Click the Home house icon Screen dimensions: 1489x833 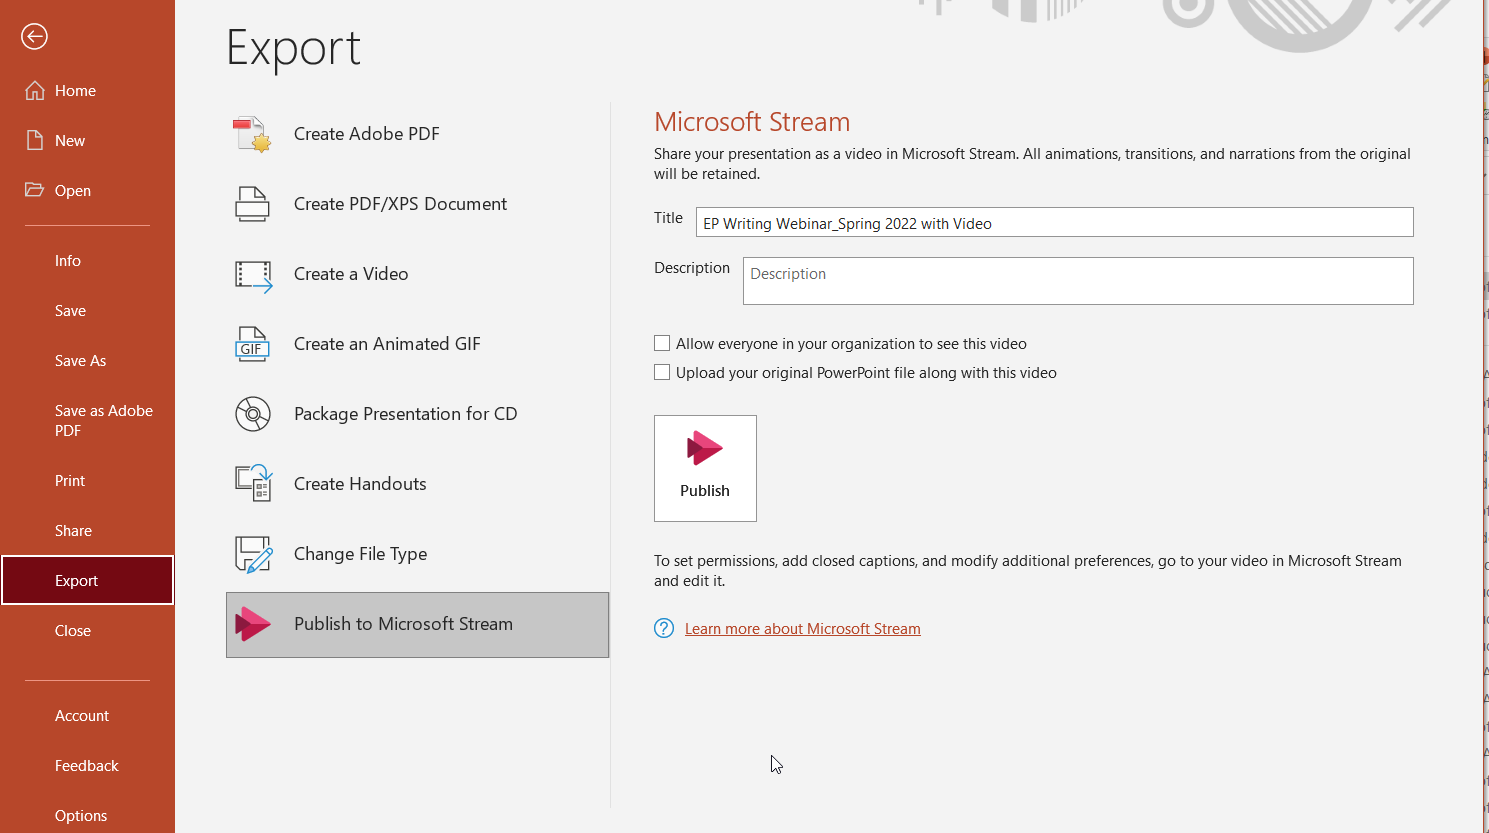pyautogui.click(x=35, y=90)
